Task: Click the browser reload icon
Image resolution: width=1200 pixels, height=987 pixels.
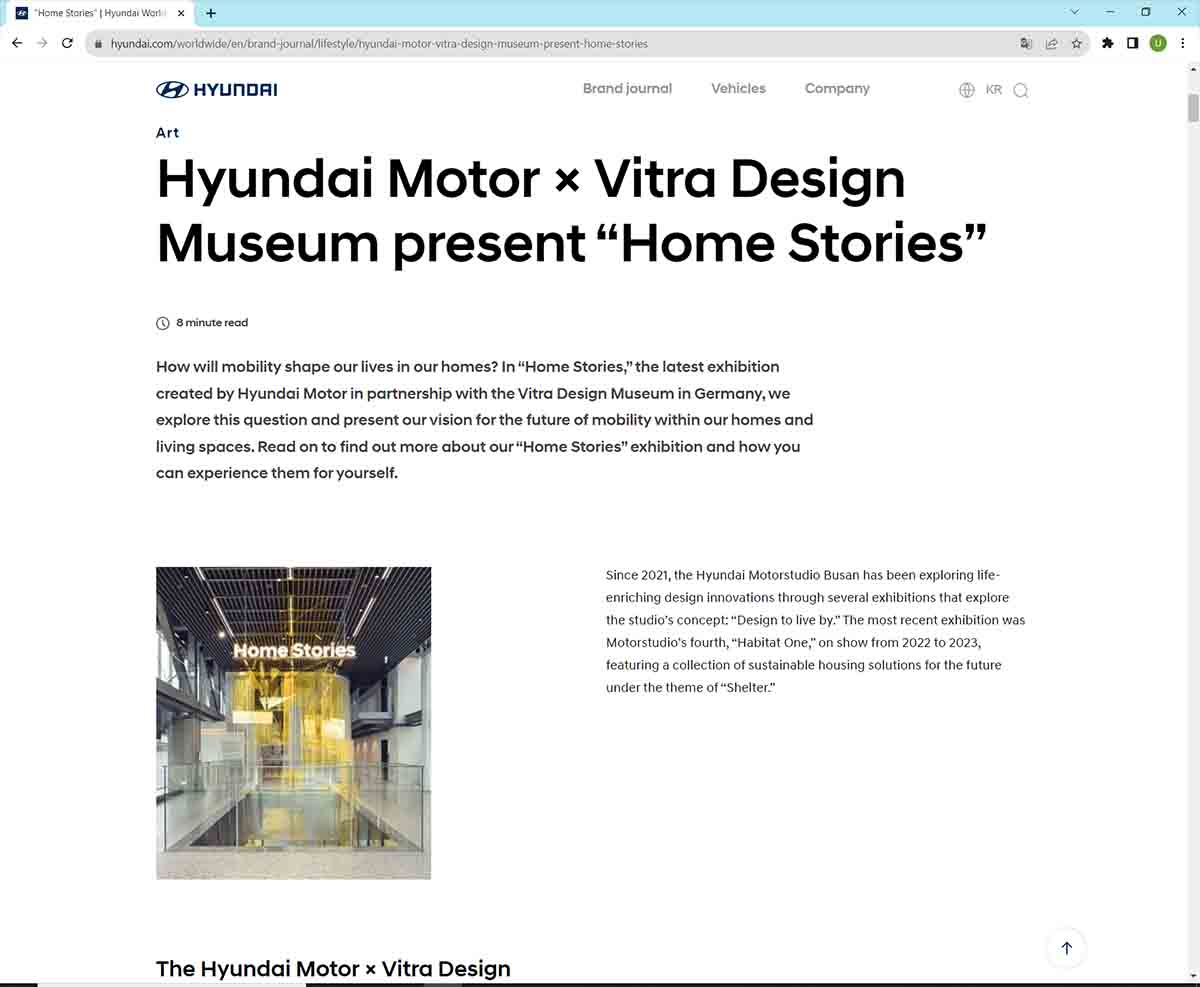Action: click(67, 43)
